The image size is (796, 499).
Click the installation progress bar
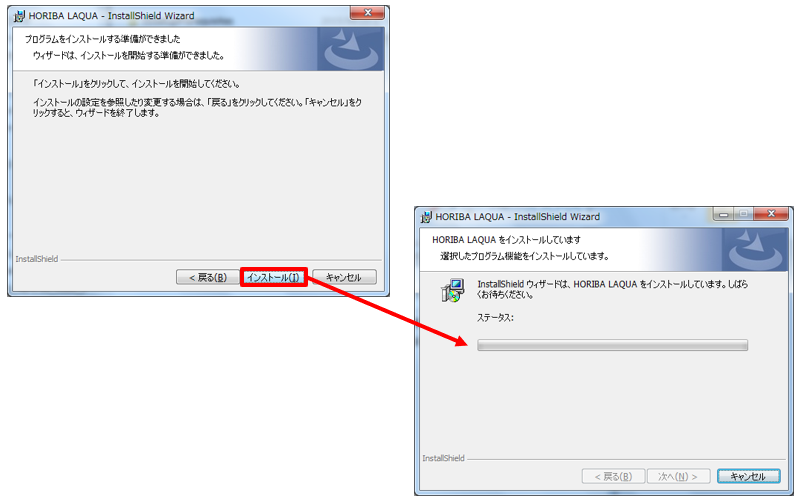tap(612, 345)
